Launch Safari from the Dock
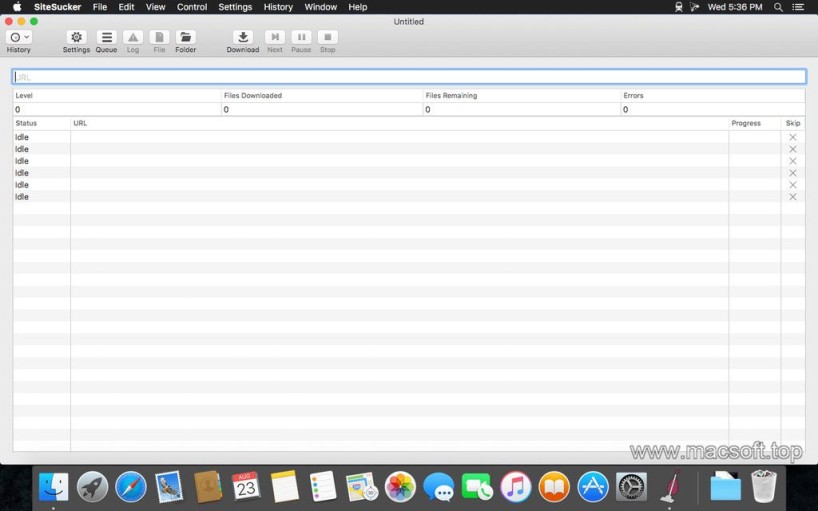818x511 pixels. 131,487
